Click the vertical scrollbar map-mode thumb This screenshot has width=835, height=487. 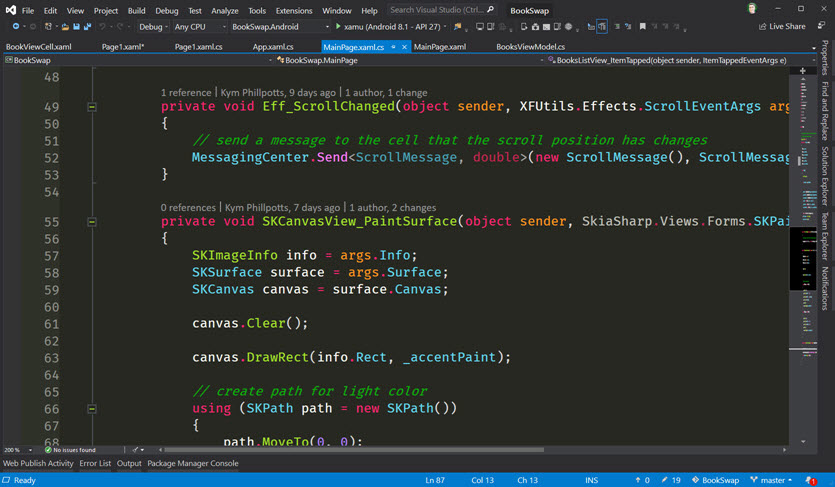(803, 259)
